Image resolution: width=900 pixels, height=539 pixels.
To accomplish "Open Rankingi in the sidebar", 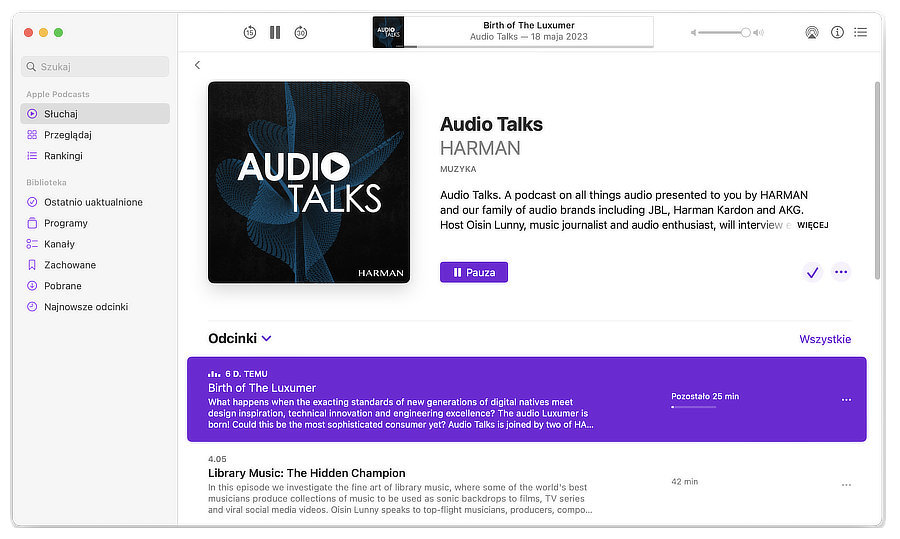I will 95,156.
